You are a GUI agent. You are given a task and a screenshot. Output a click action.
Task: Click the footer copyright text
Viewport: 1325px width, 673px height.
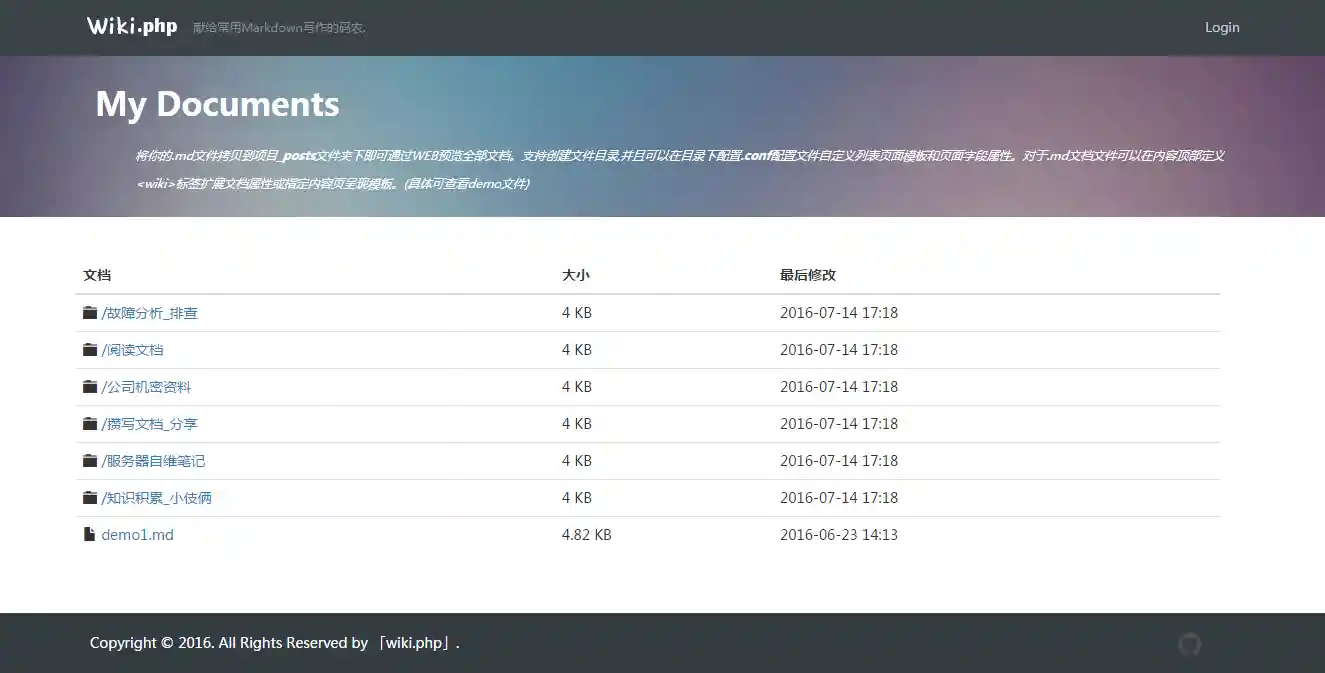275,643
